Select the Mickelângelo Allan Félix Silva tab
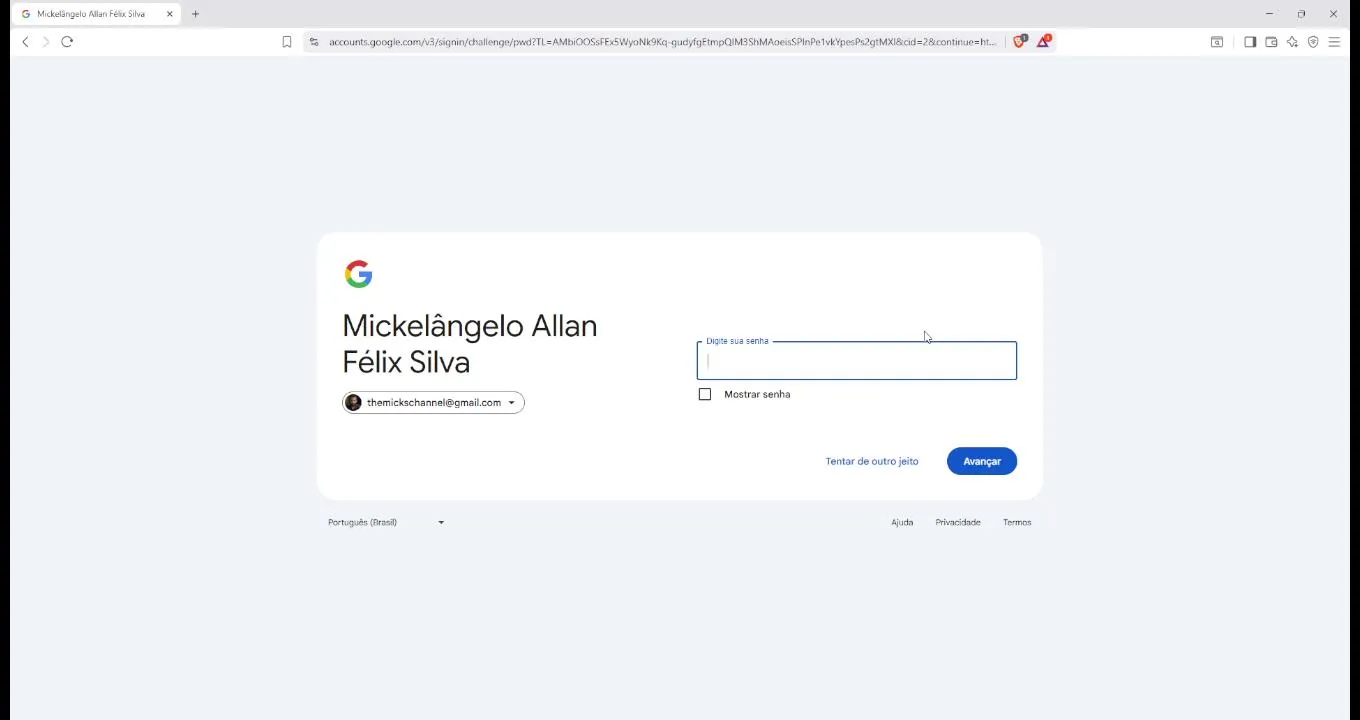The height and width of the screenshot is (720, 1360). [91, 14]
